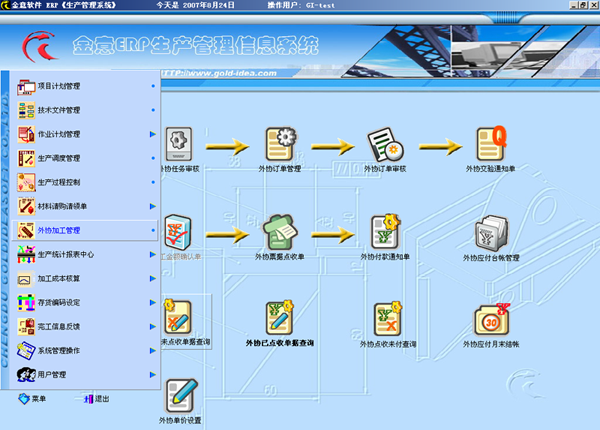Click 外协付款通知单 icon
The width and height of the screenshot is (600, 430).
click(385, 233)
